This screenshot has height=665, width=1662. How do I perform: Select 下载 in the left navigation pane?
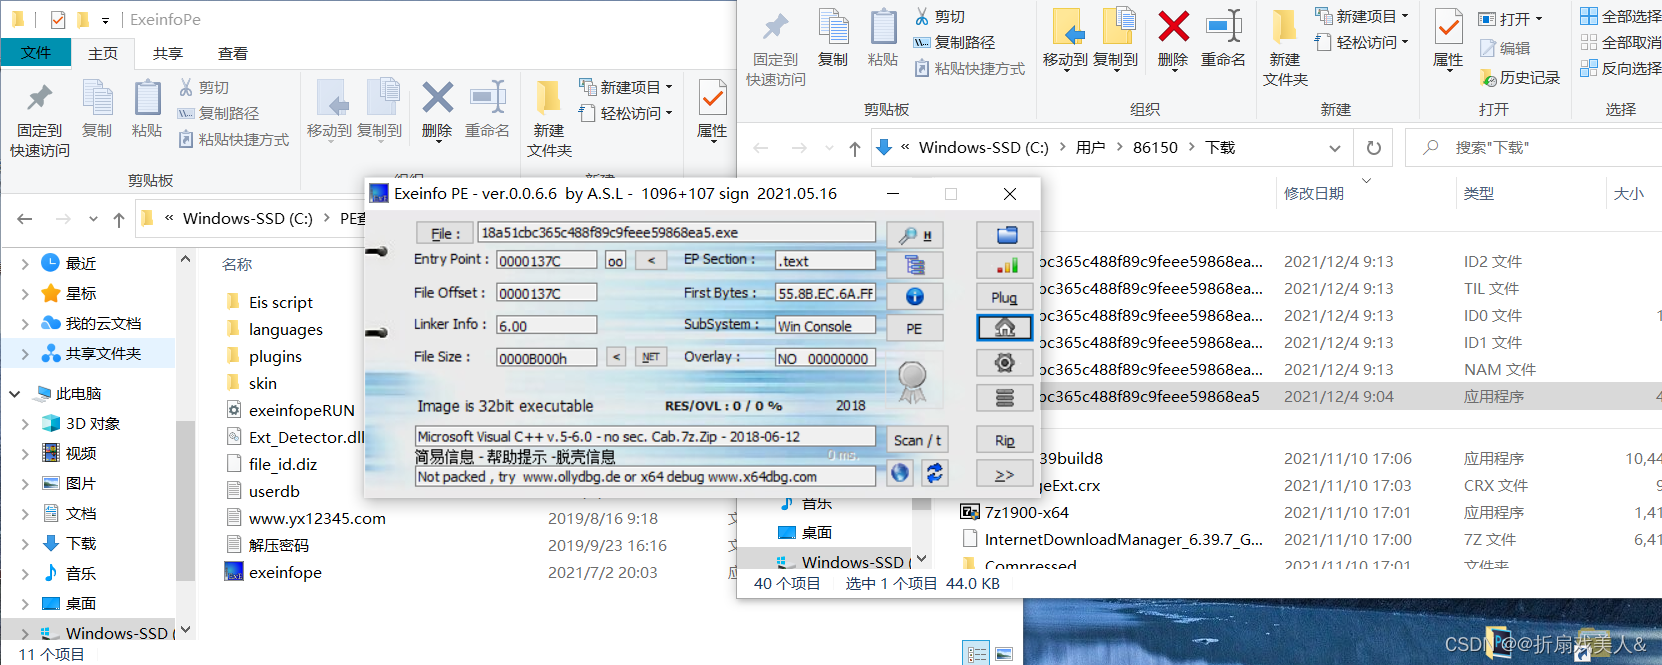pos(81,543)
